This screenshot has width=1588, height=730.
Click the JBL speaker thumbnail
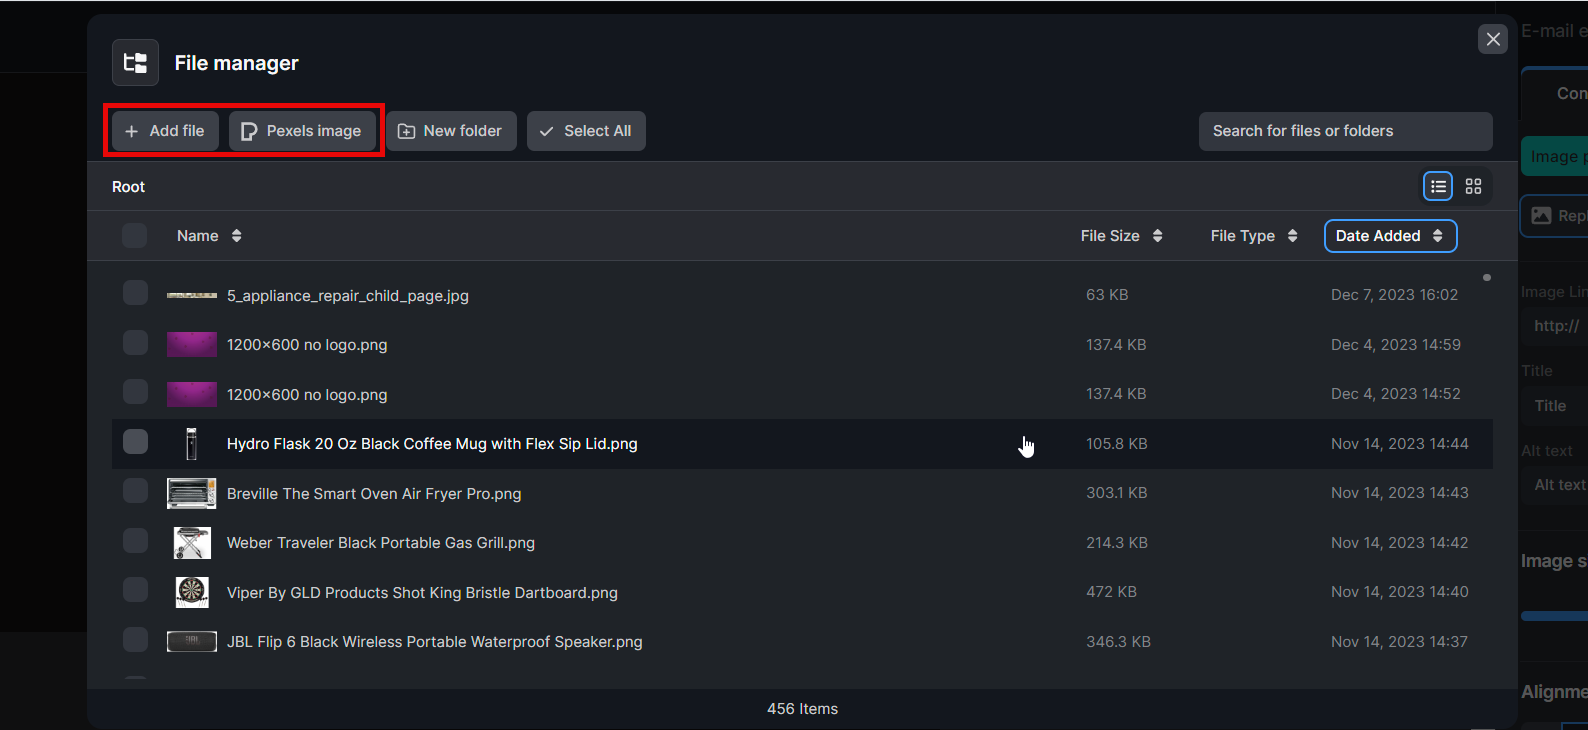coord(192,642)
